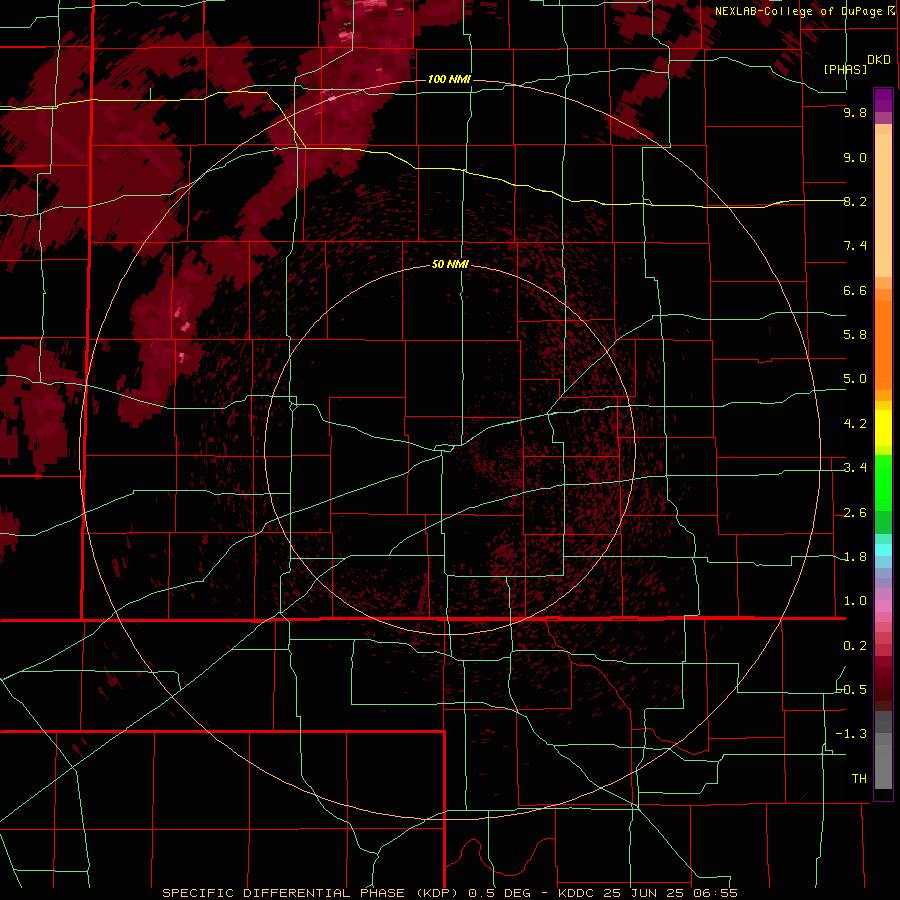Click the 2.6 legend value

click(855, 513)
